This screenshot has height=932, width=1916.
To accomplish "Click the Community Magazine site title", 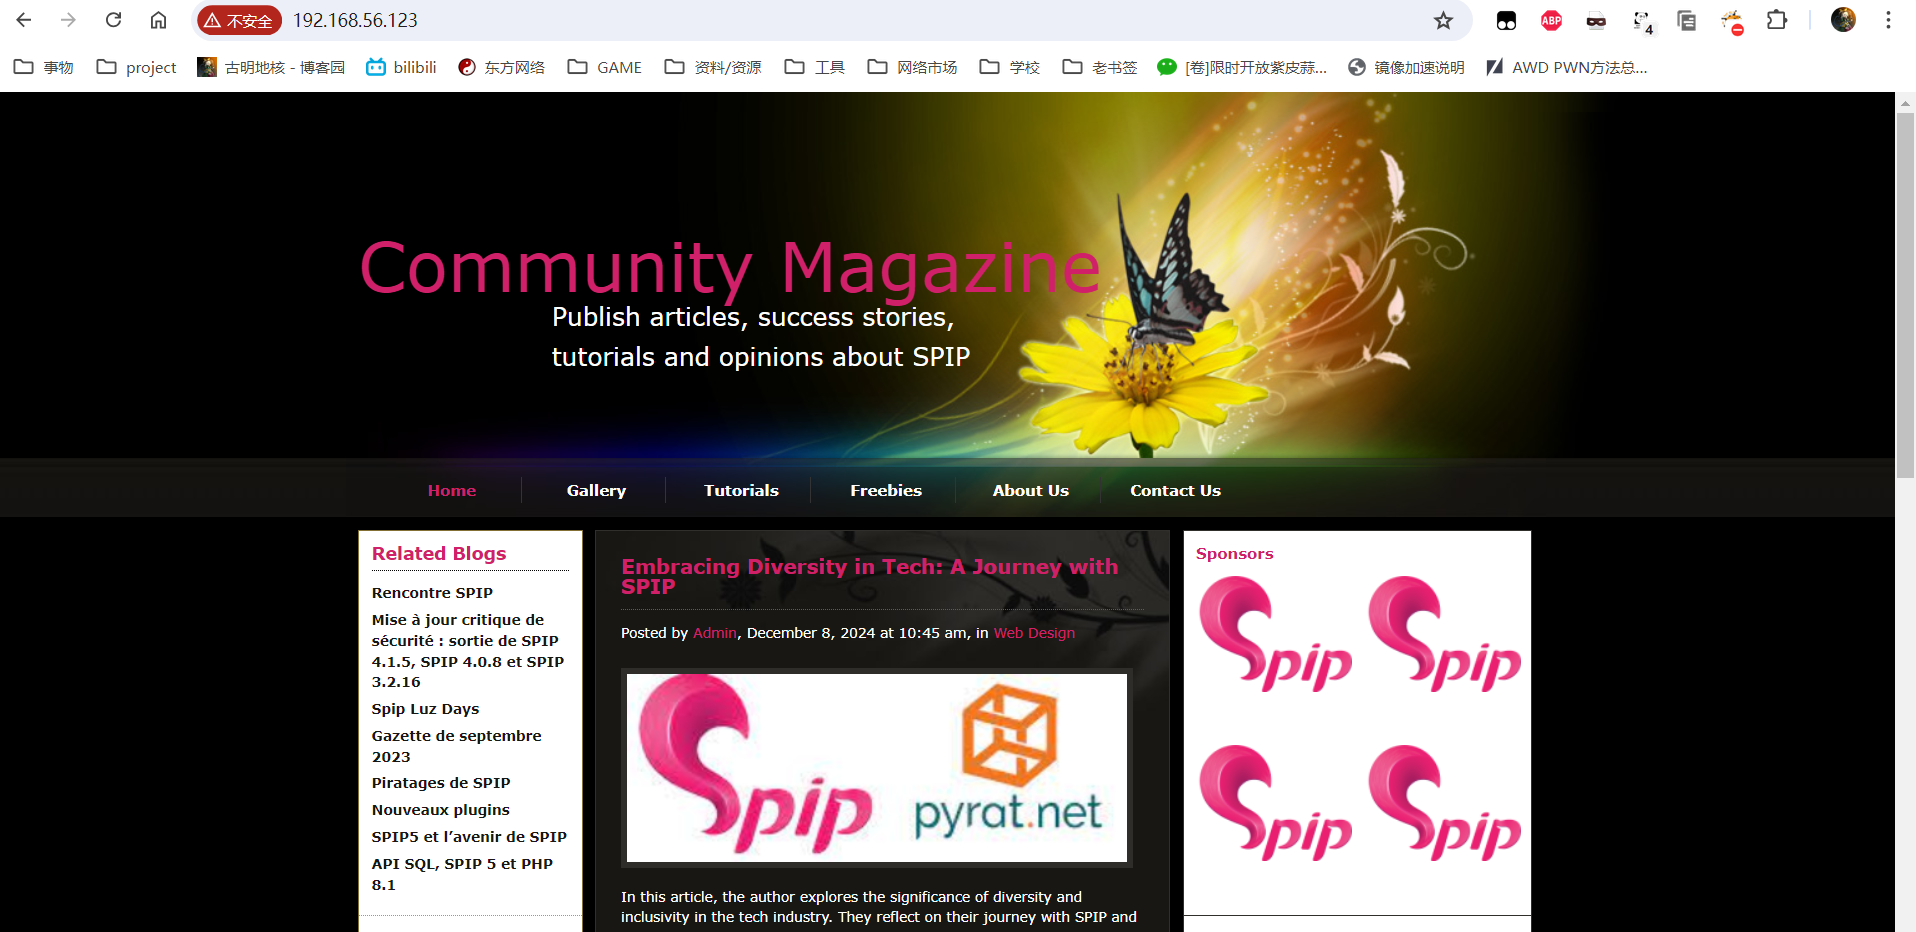I will [730, 268].
